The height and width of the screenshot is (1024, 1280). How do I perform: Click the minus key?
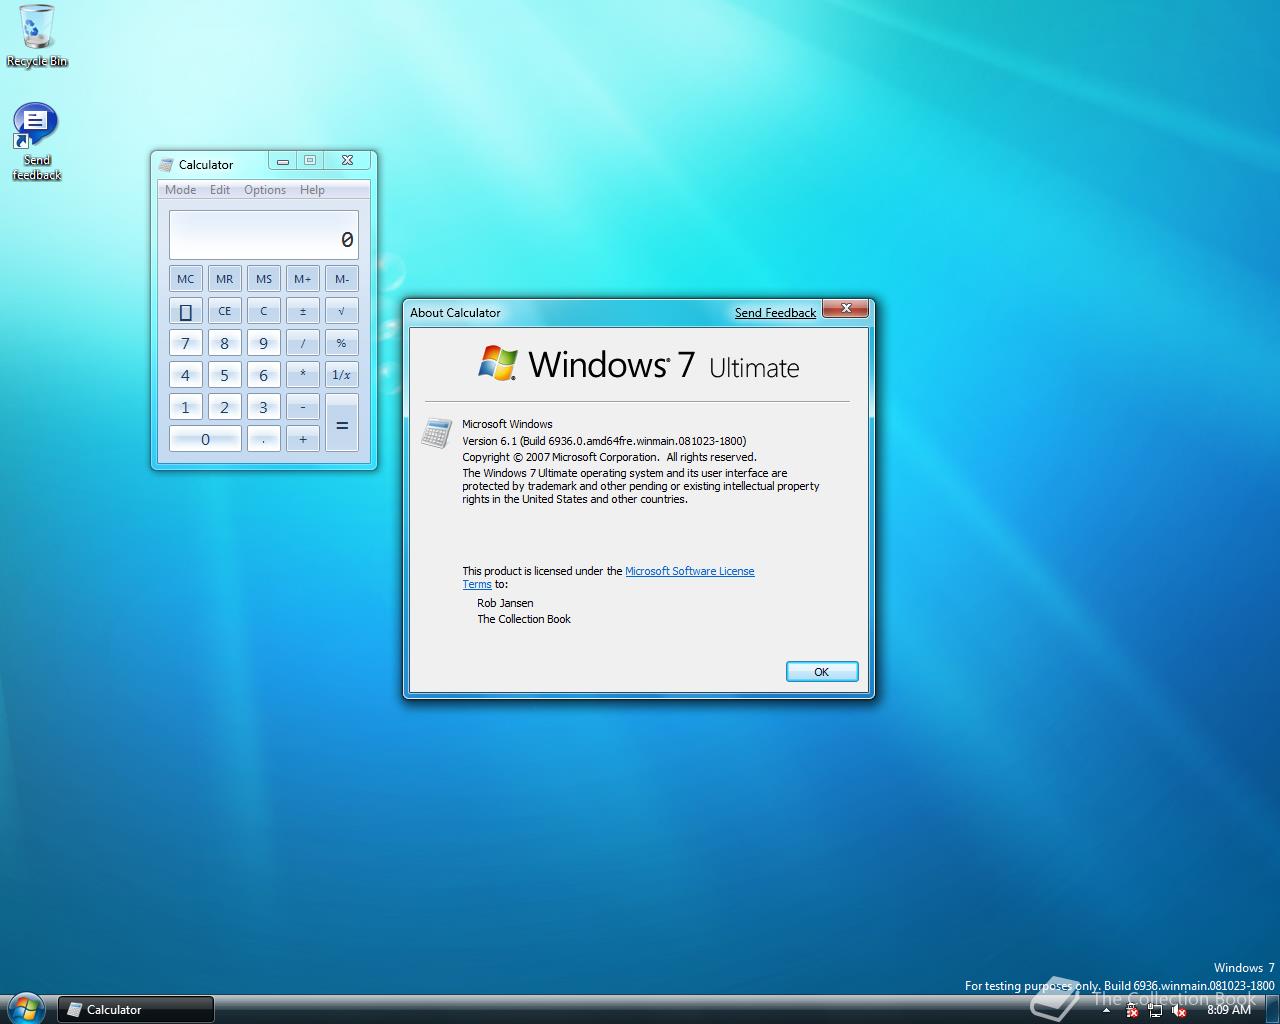coord(303,407)
